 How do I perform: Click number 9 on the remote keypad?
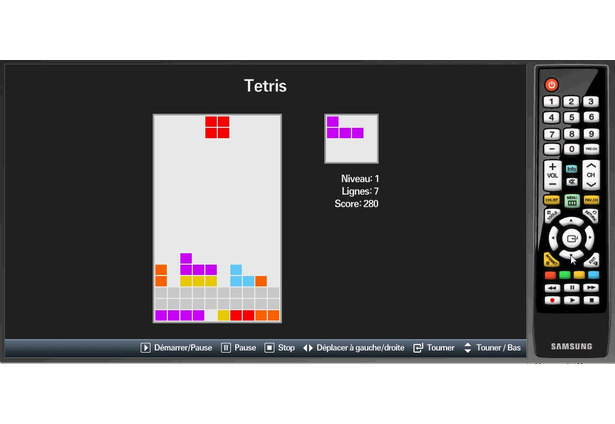click(x=591, y=134)
